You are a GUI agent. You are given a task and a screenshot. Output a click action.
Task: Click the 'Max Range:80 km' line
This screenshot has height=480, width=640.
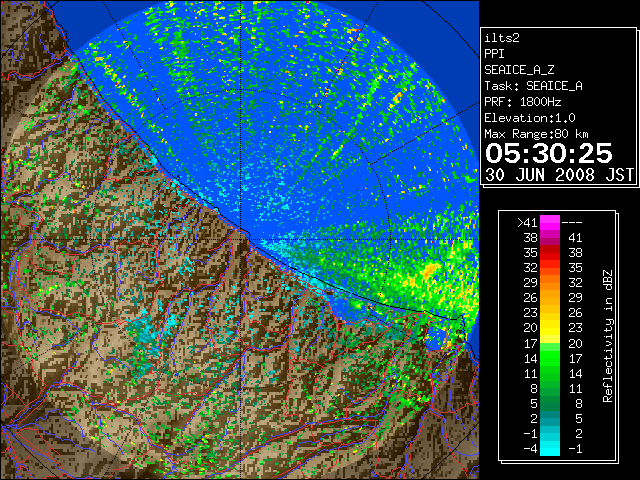click(536, 134)
